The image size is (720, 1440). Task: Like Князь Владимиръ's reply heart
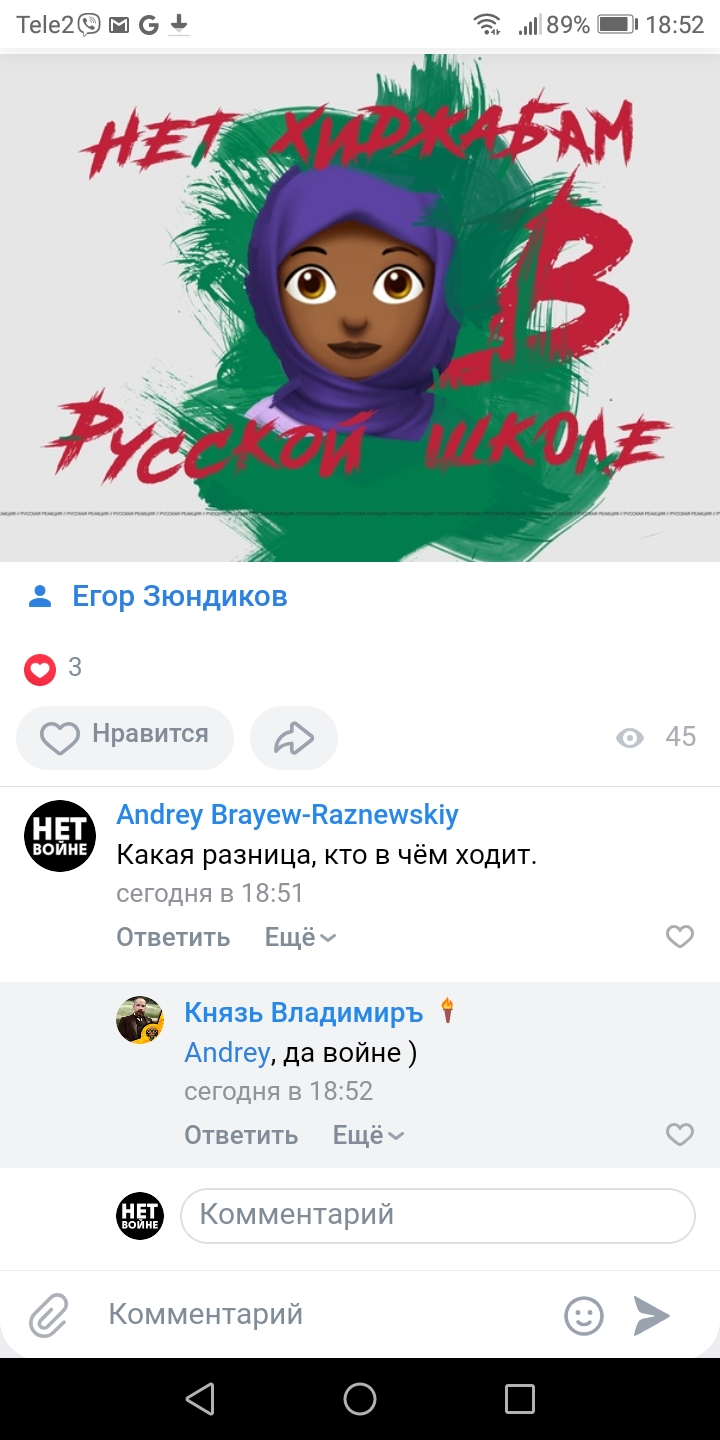680,1135
